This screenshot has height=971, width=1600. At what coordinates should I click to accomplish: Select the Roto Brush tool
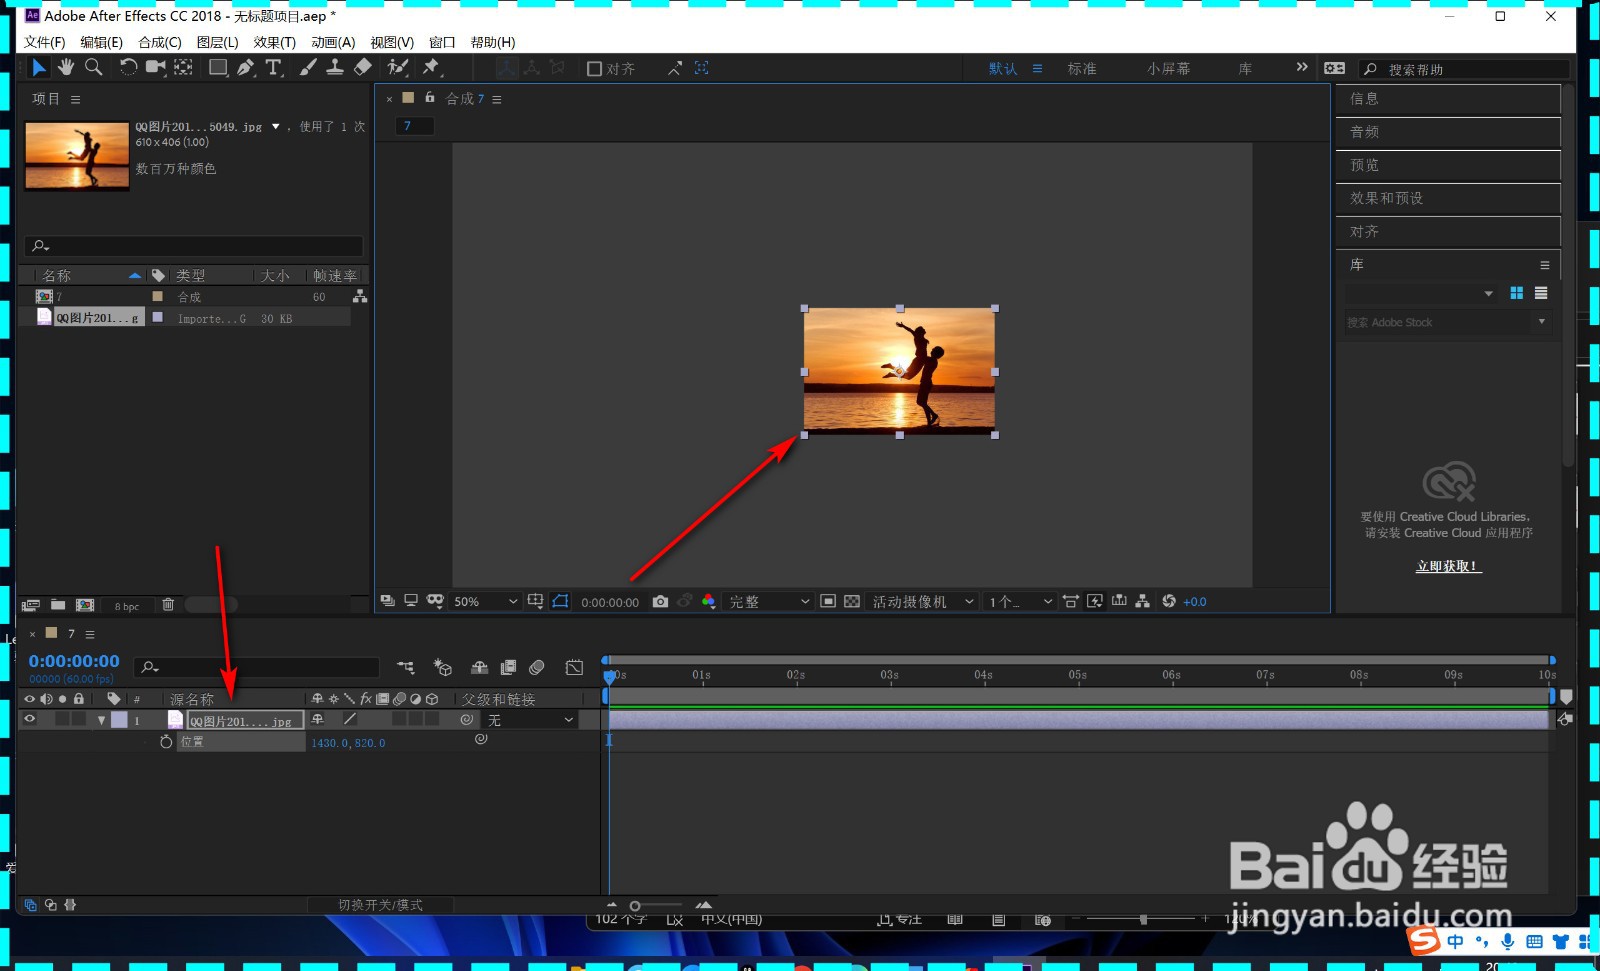tap(398, 67)
